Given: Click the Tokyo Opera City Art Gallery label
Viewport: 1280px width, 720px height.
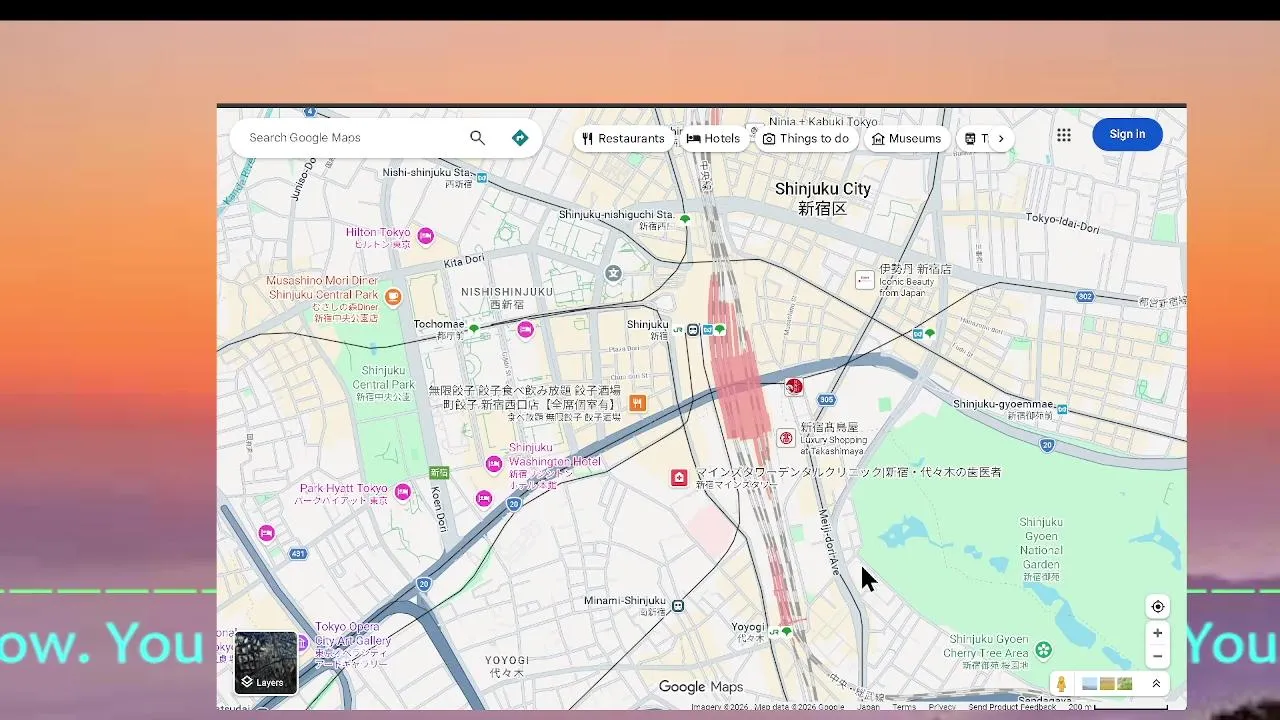Looking at the screenshot, I should pos(353,645).
